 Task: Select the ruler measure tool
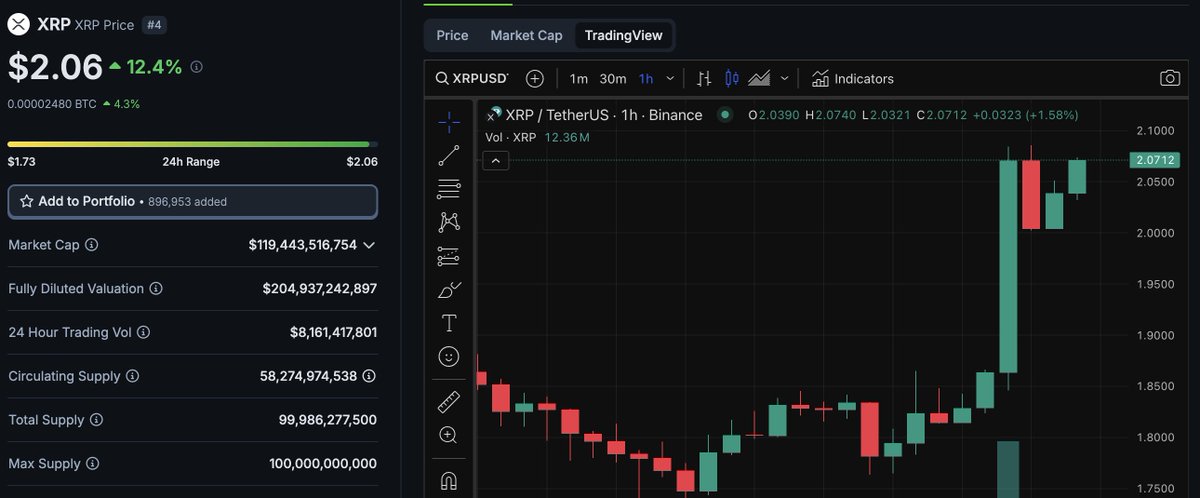point(449,402)
